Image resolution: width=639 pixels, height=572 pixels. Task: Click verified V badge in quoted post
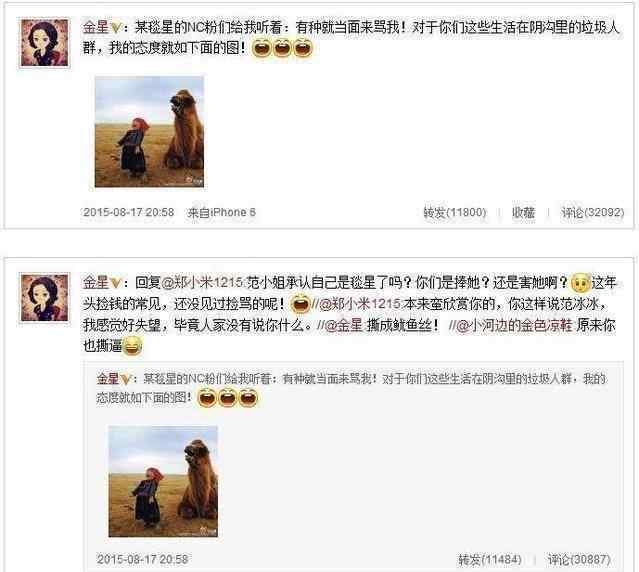[126, 379]
